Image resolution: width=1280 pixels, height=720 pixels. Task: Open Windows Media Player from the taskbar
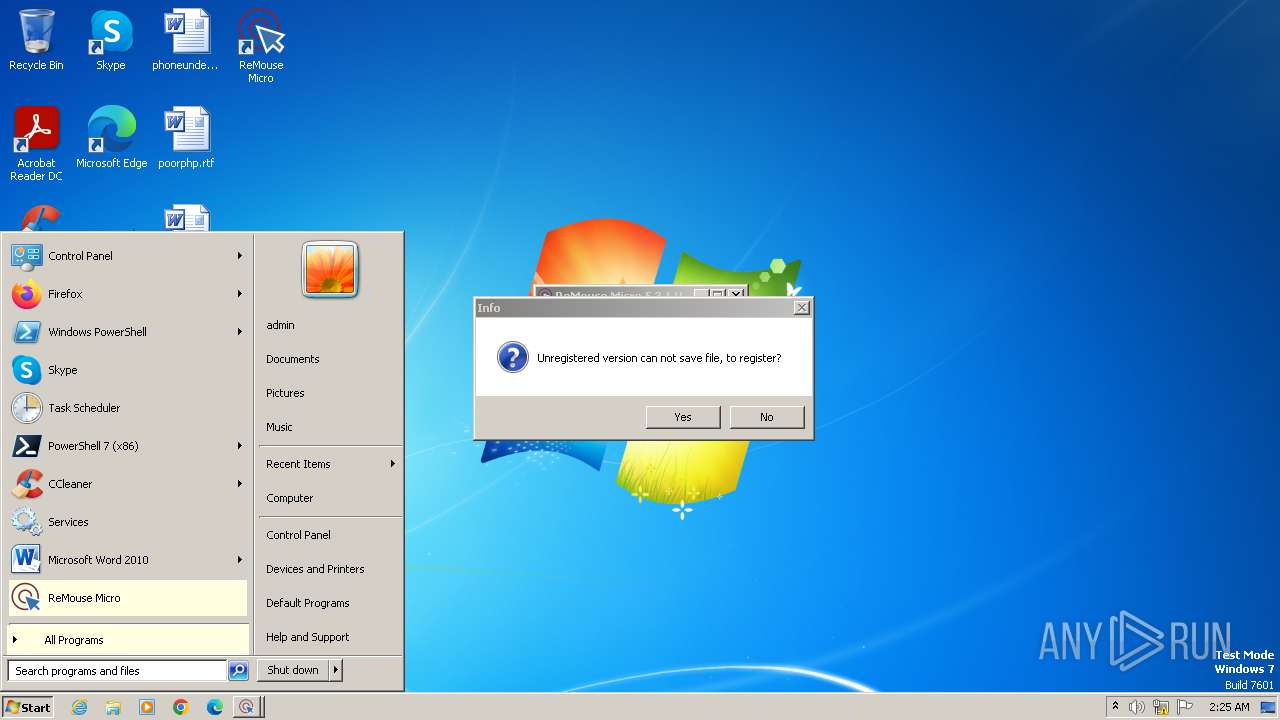point(147,707)
